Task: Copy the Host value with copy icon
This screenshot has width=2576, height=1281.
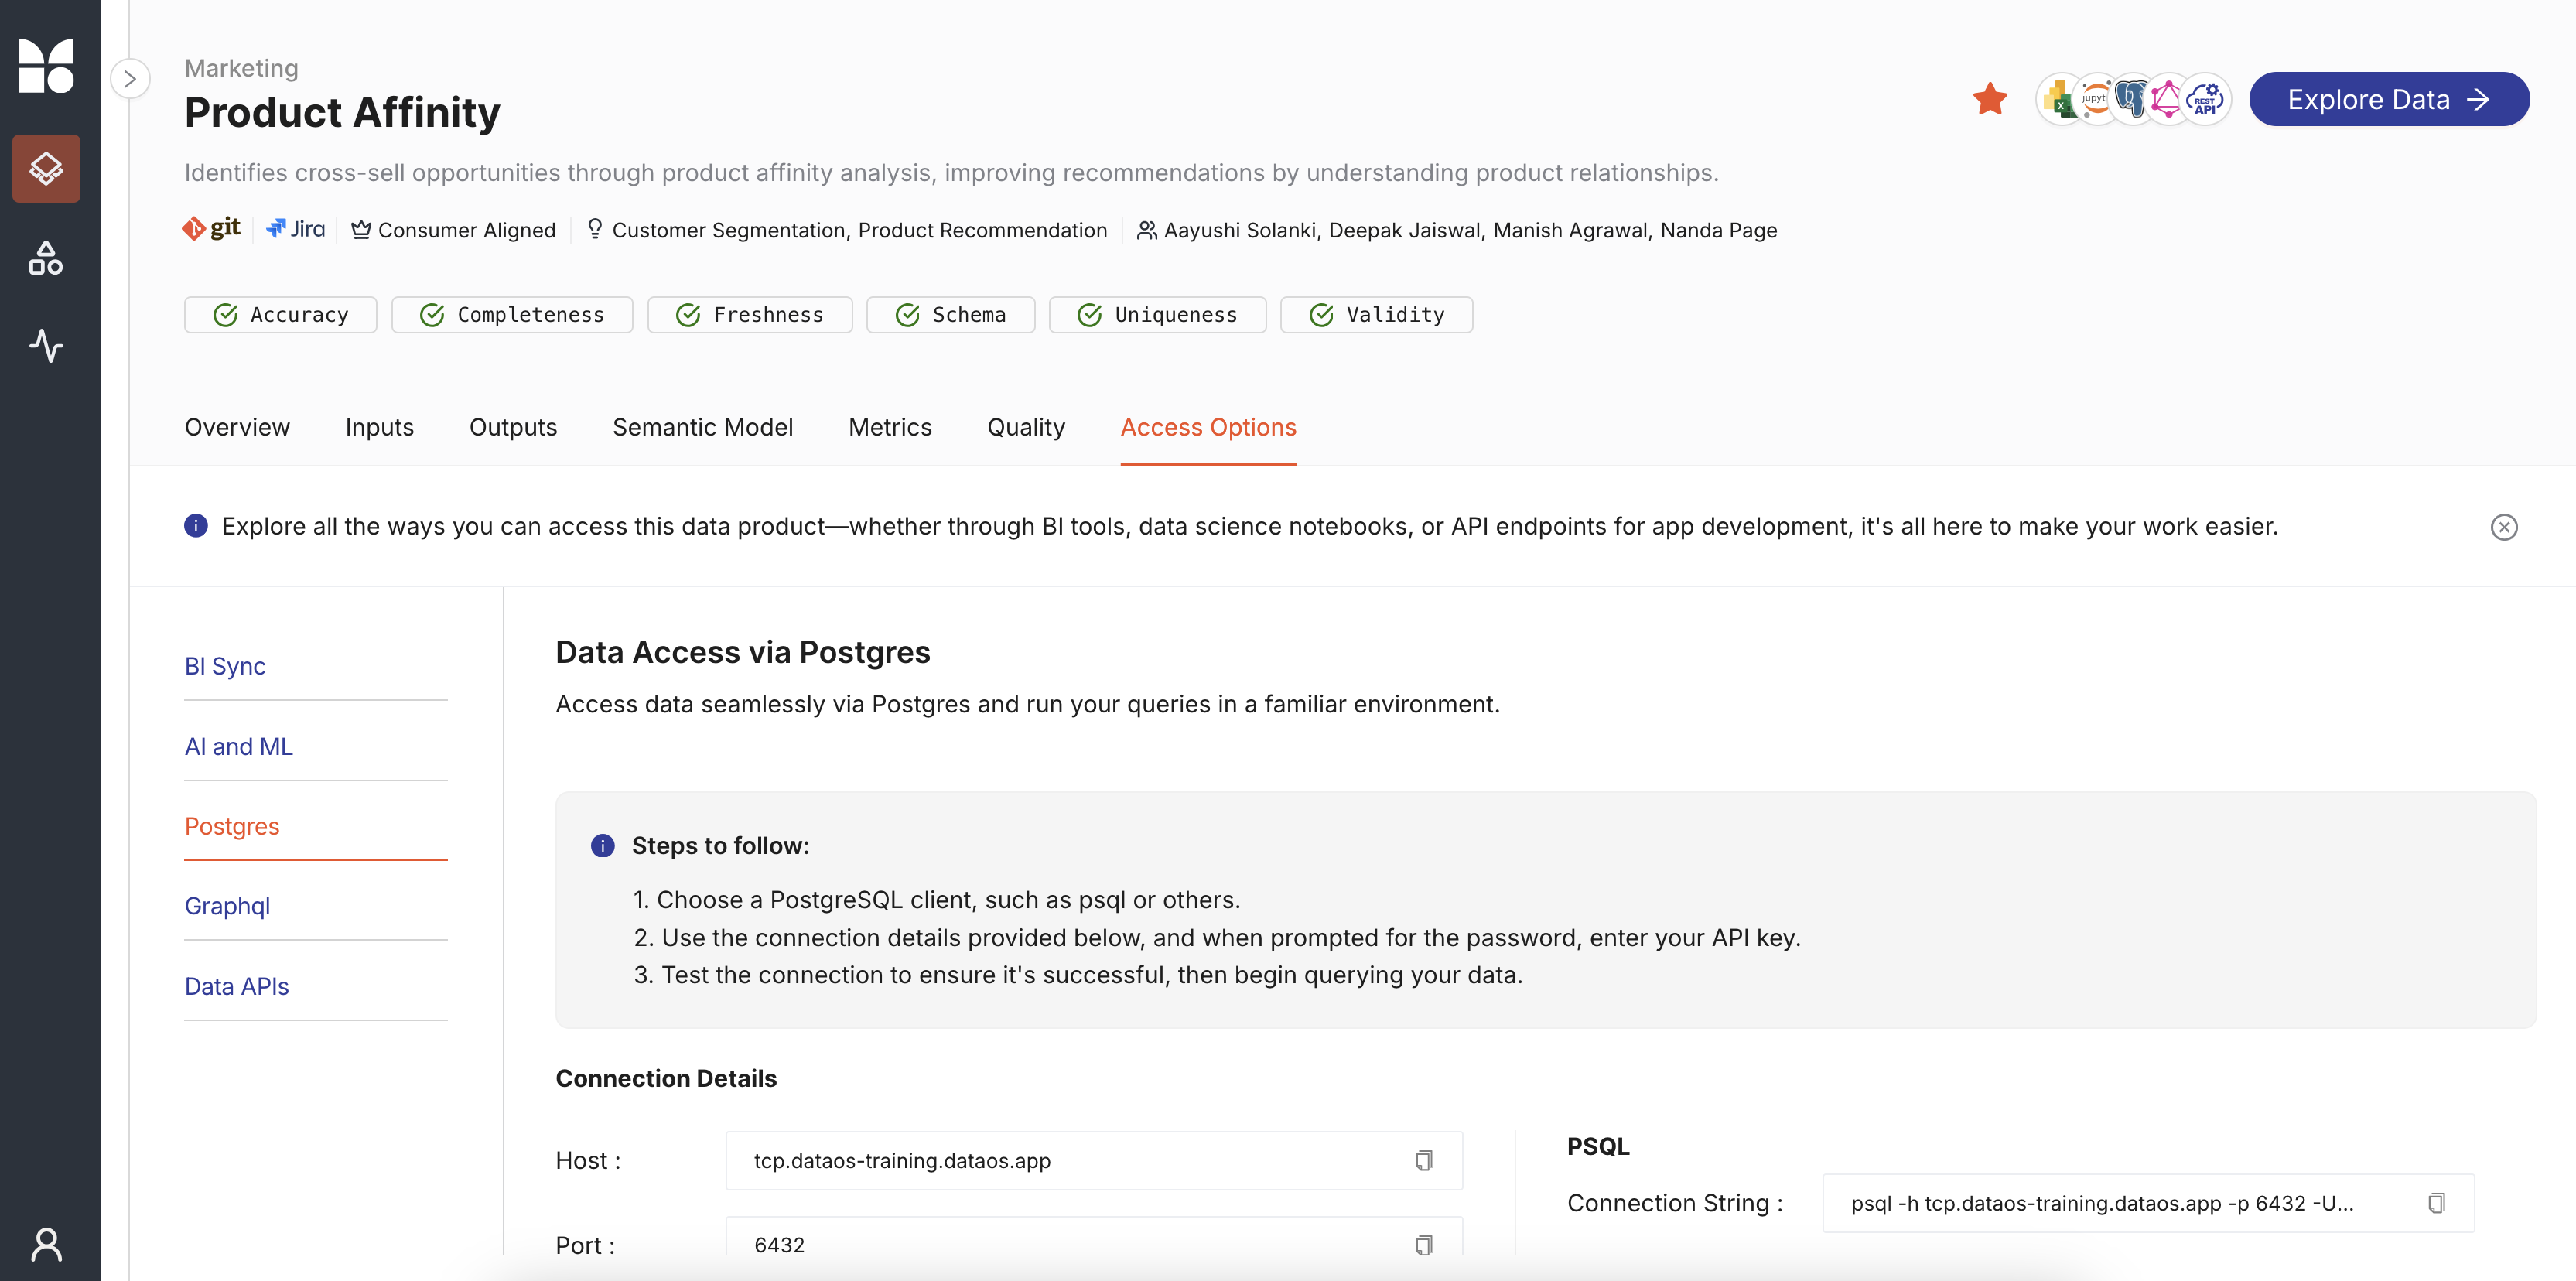Action: point(1424,1160)
